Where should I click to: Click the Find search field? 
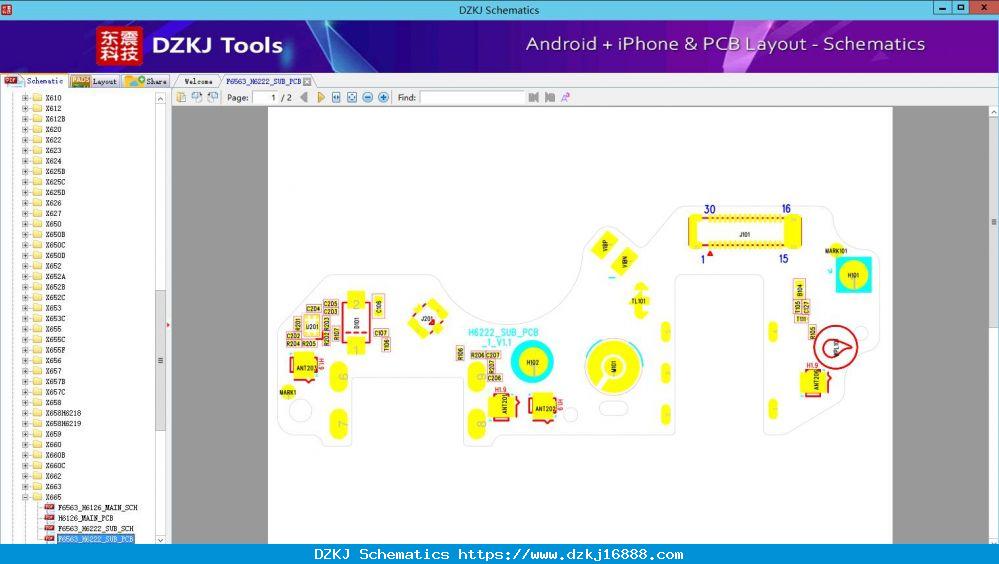(x=471, y=98)
